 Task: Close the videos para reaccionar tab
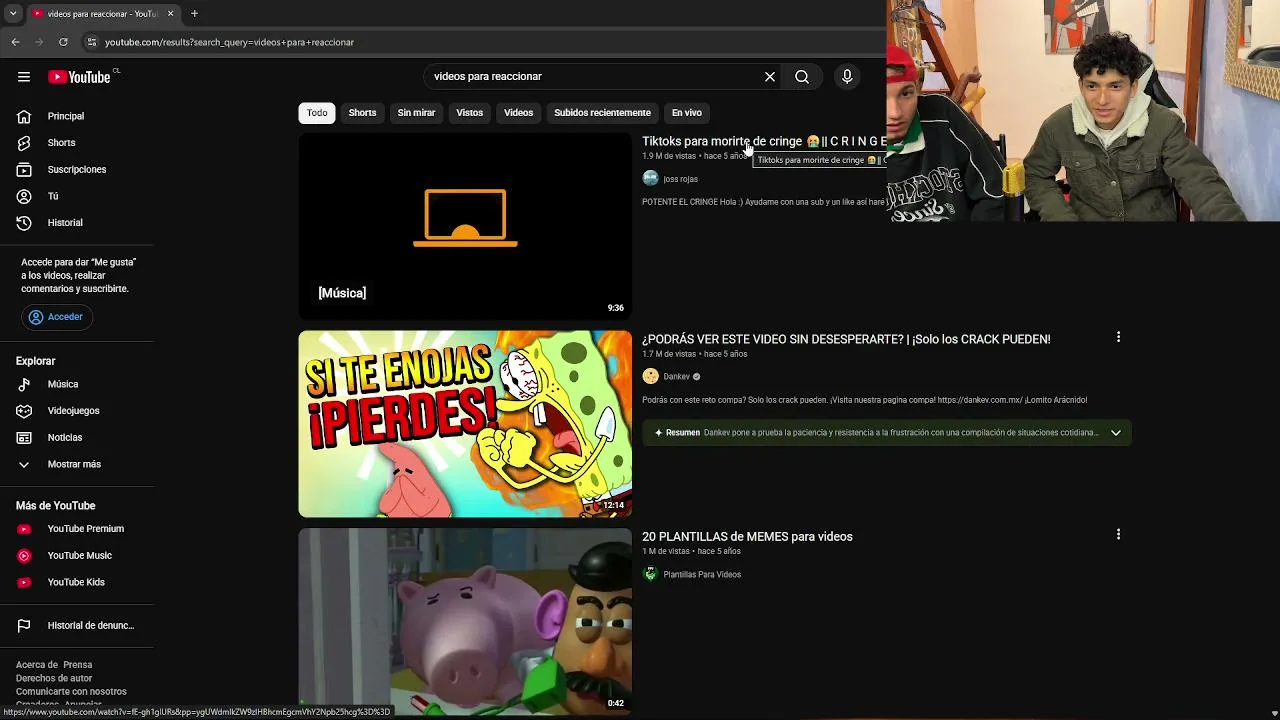[170, 14]
